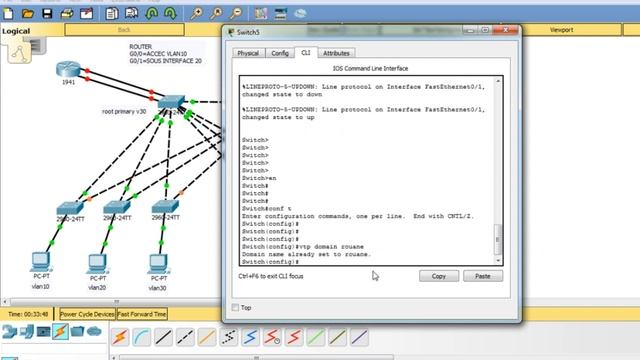Enable the Top checkbox in the Switch5 window
Viewport: 640px width, 360px height.
click(x=236, y=307)
